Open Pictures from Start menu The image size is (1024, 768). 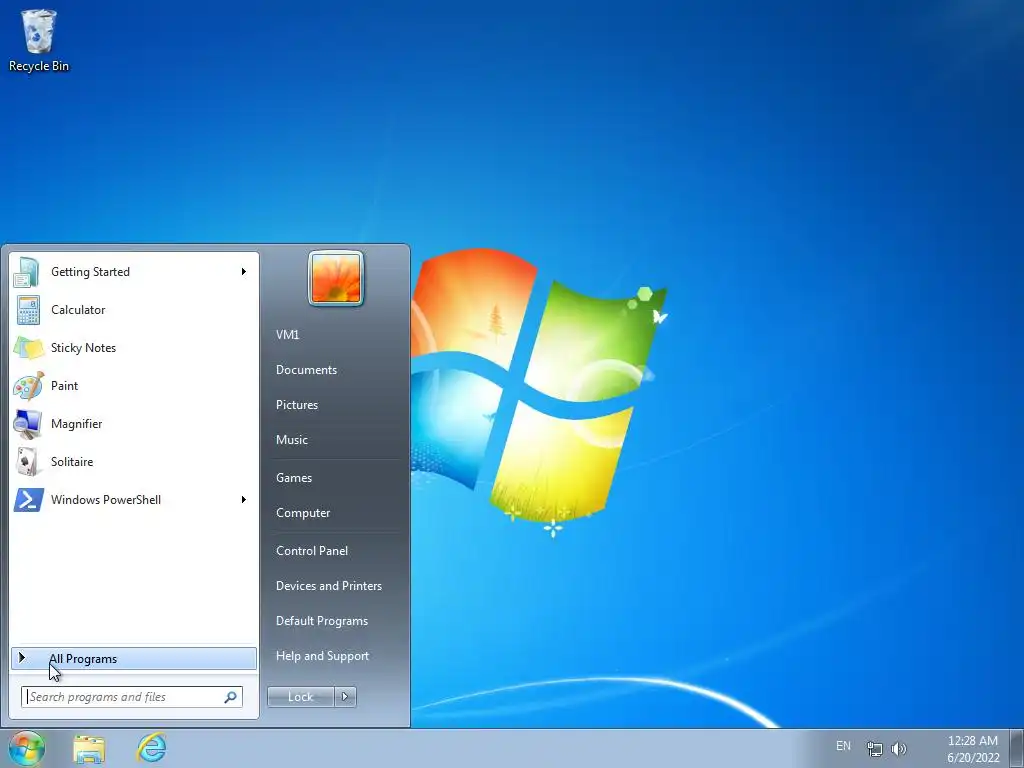point(296,405)
